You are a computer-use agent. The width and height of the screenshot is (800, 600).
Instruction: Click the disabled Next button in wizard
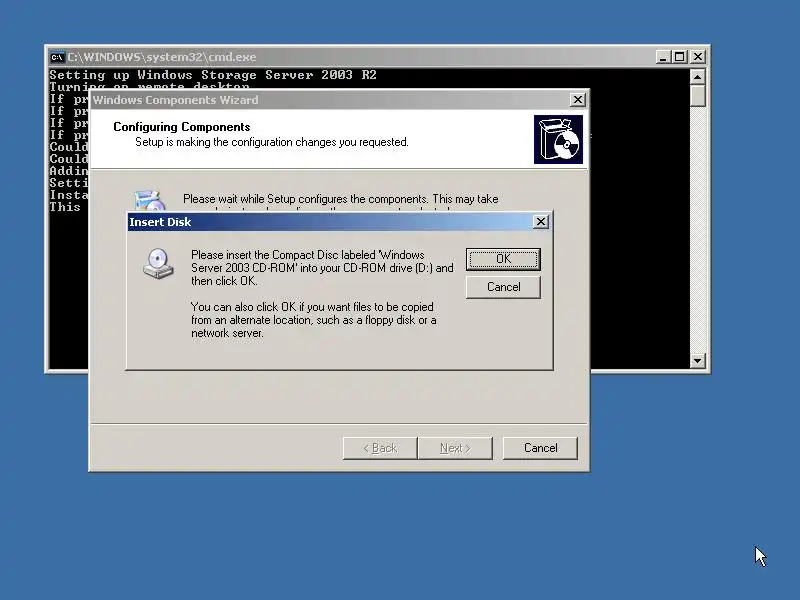tap(455, 448)
